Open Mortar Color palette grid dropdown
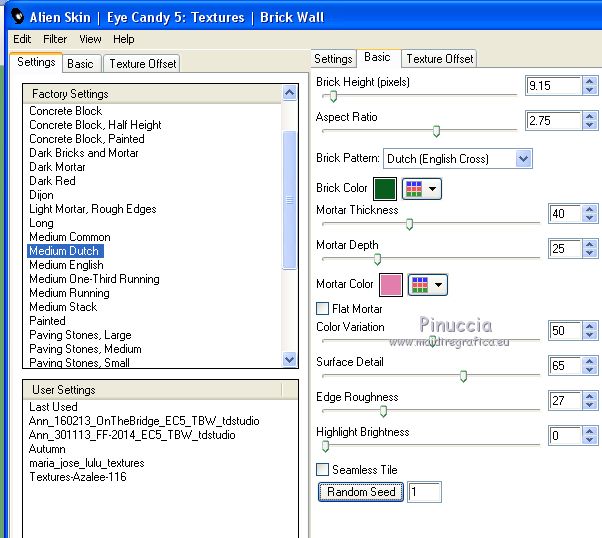This screenshot has width=602, height=538. pos(428,285)
